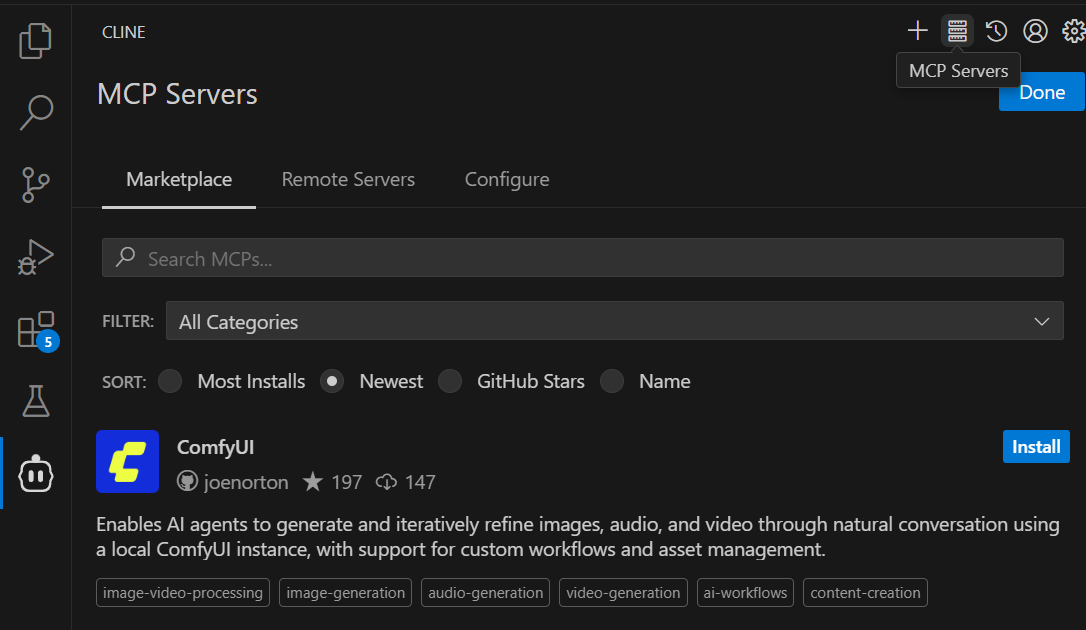Focus the Search MCPs input field
The height and width of the screenshot is (630, 1086).
tap(582, 258)
